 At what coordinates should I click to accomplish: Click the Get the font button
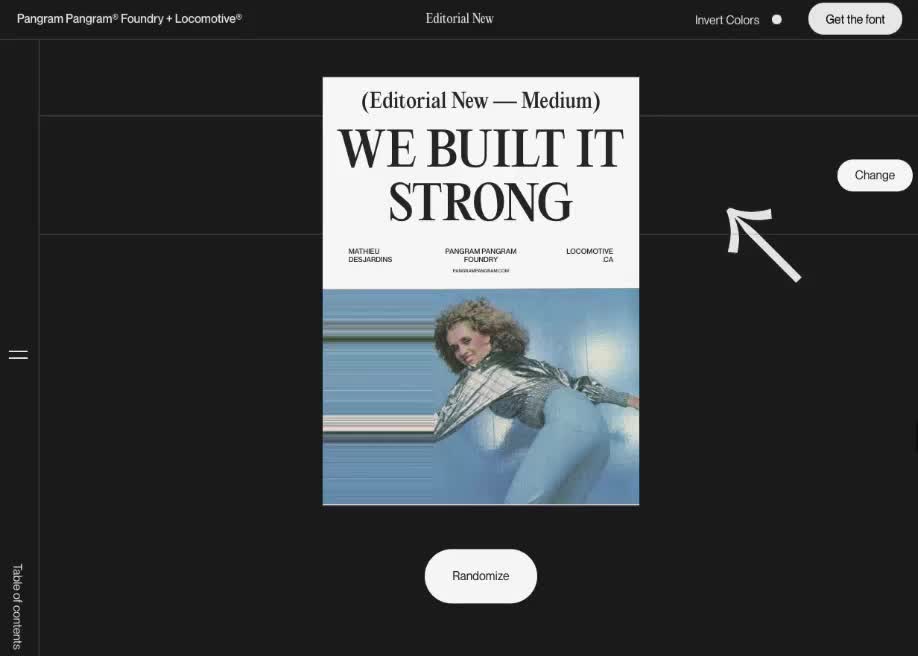tap(855, 19)
